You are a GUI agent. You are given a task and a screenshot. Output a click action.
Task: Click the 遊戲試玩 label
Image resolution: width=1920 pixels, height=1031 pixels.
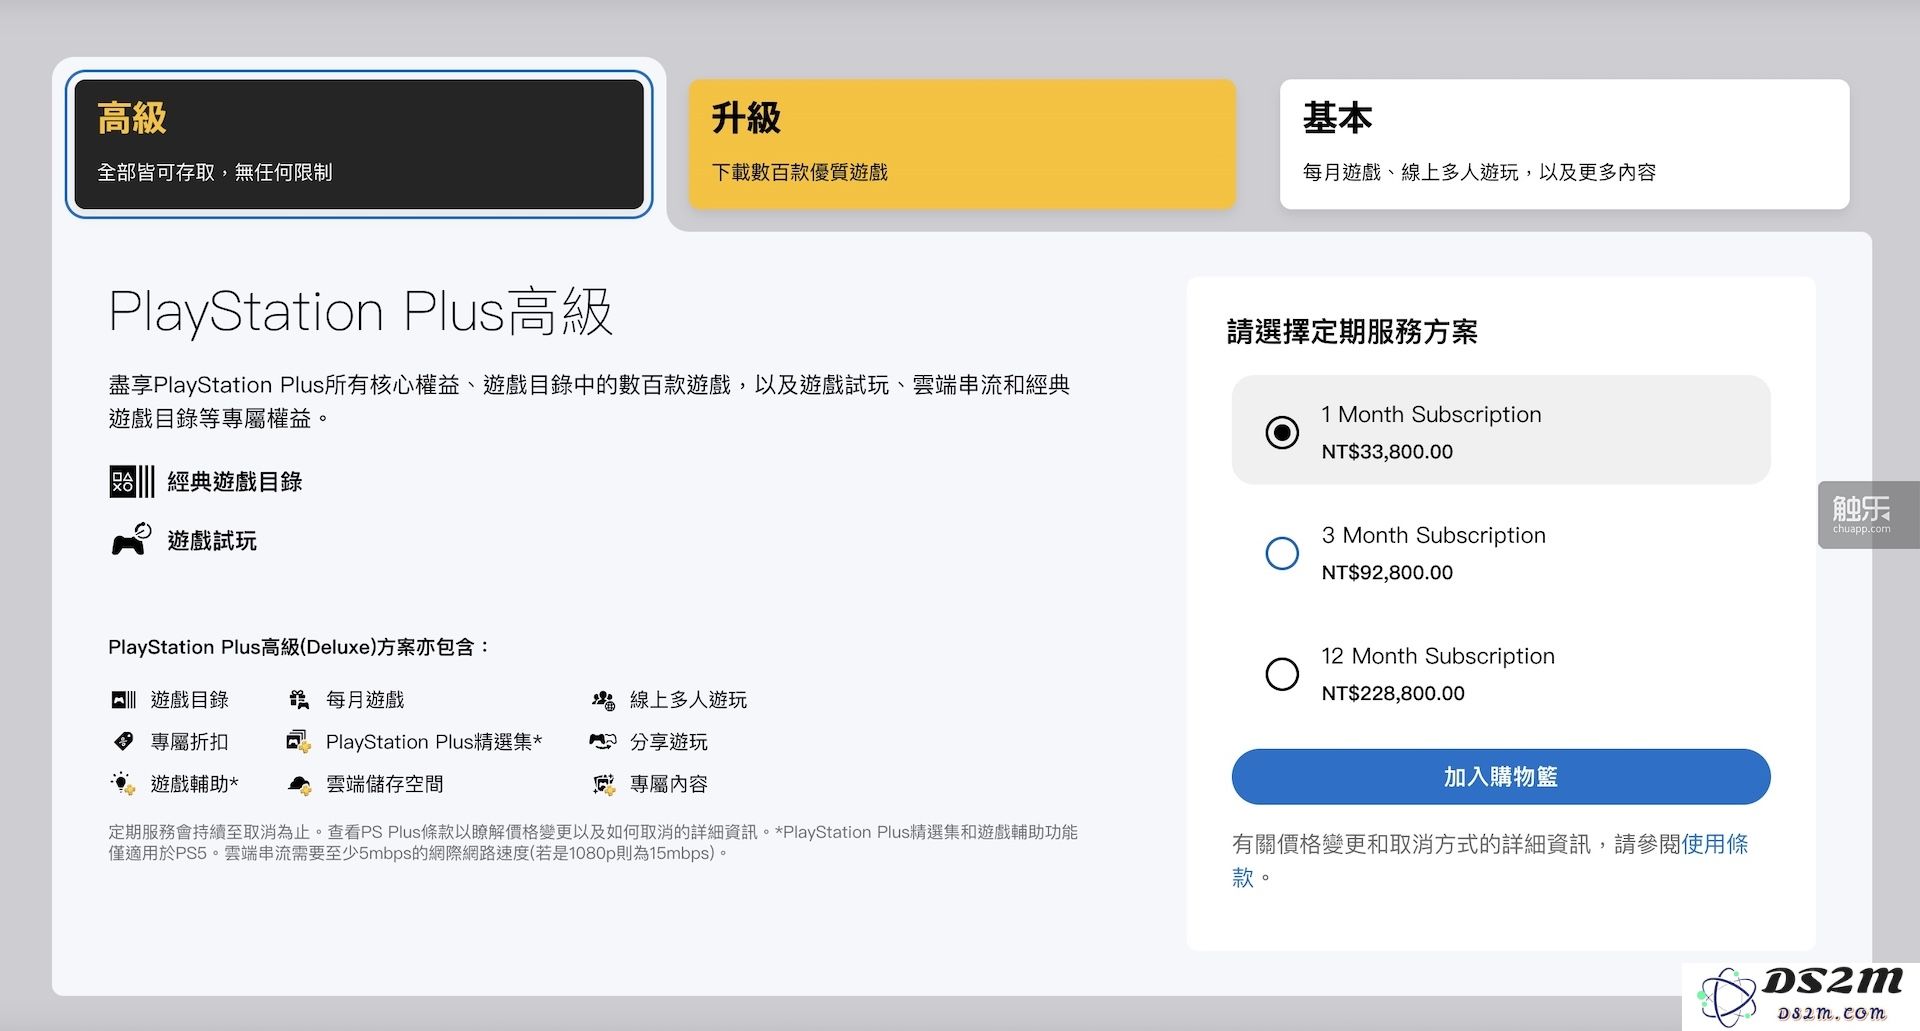pyautogui.click(x=212, y=541)
